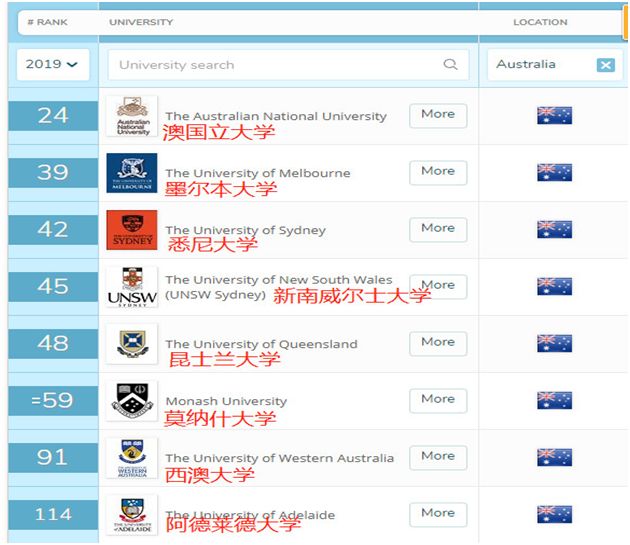
Task: Open The University of New South Wales link
Action: 279,287
